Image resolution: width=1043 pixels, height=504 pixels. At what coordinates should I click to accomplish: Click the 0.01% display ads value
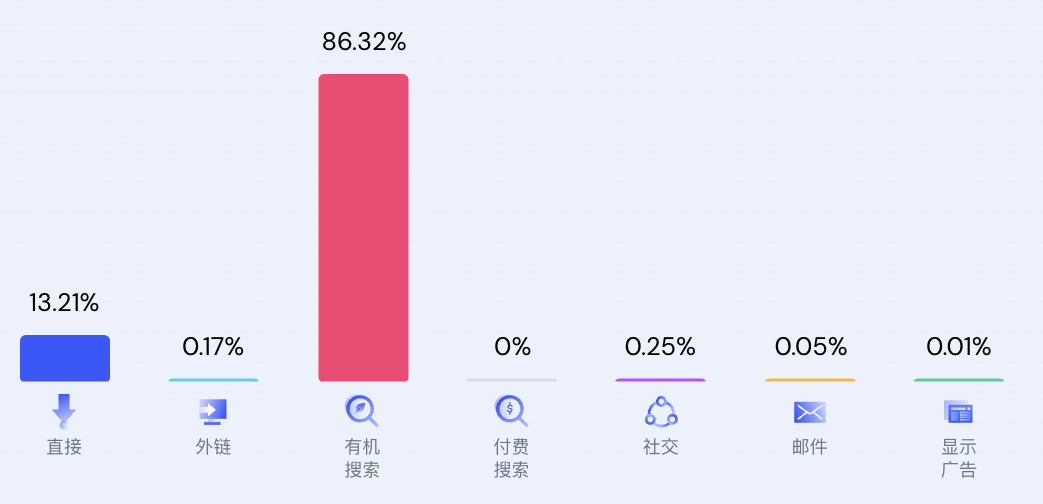point(958,347)
